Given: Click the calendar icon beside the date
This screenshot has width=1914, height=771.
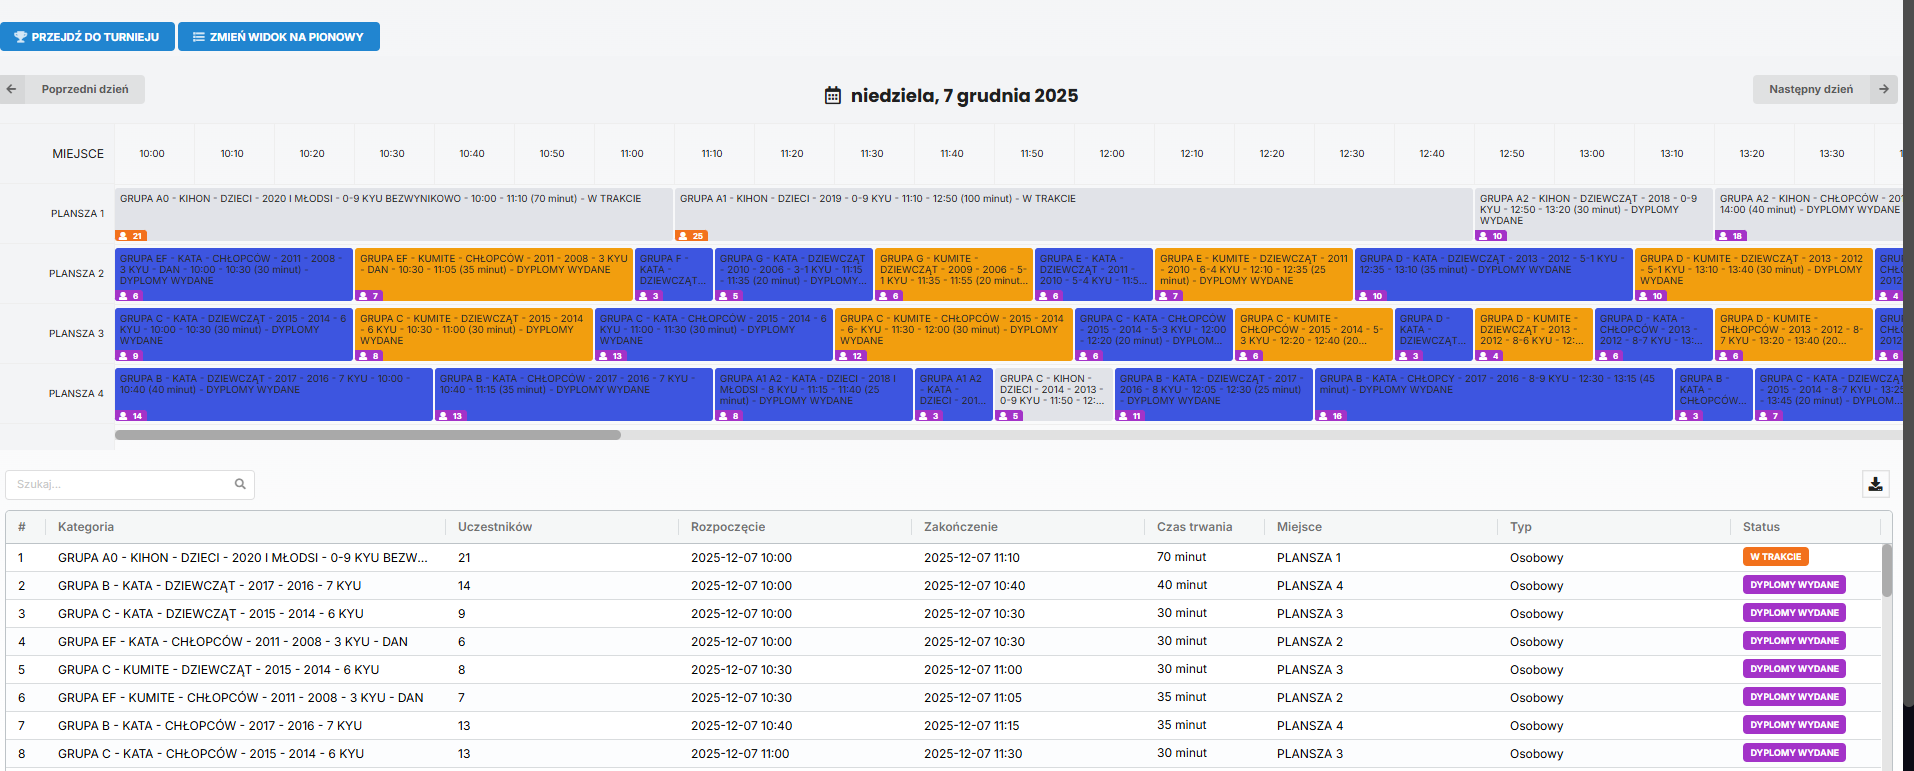Looking at the screenshot, I should coord(832,96).
